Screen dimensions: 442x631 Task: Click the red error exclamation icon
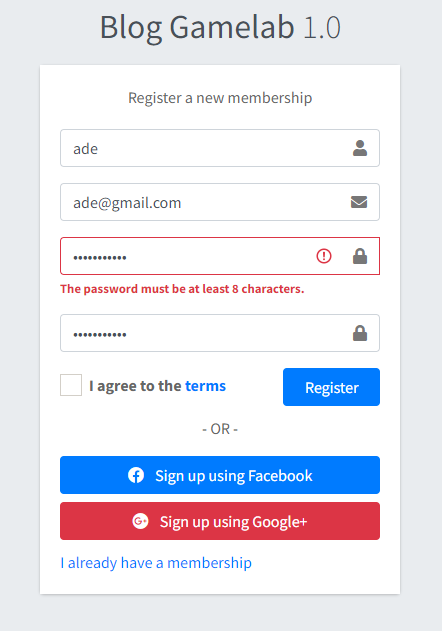pyautogui.click(x=324, y=256)
